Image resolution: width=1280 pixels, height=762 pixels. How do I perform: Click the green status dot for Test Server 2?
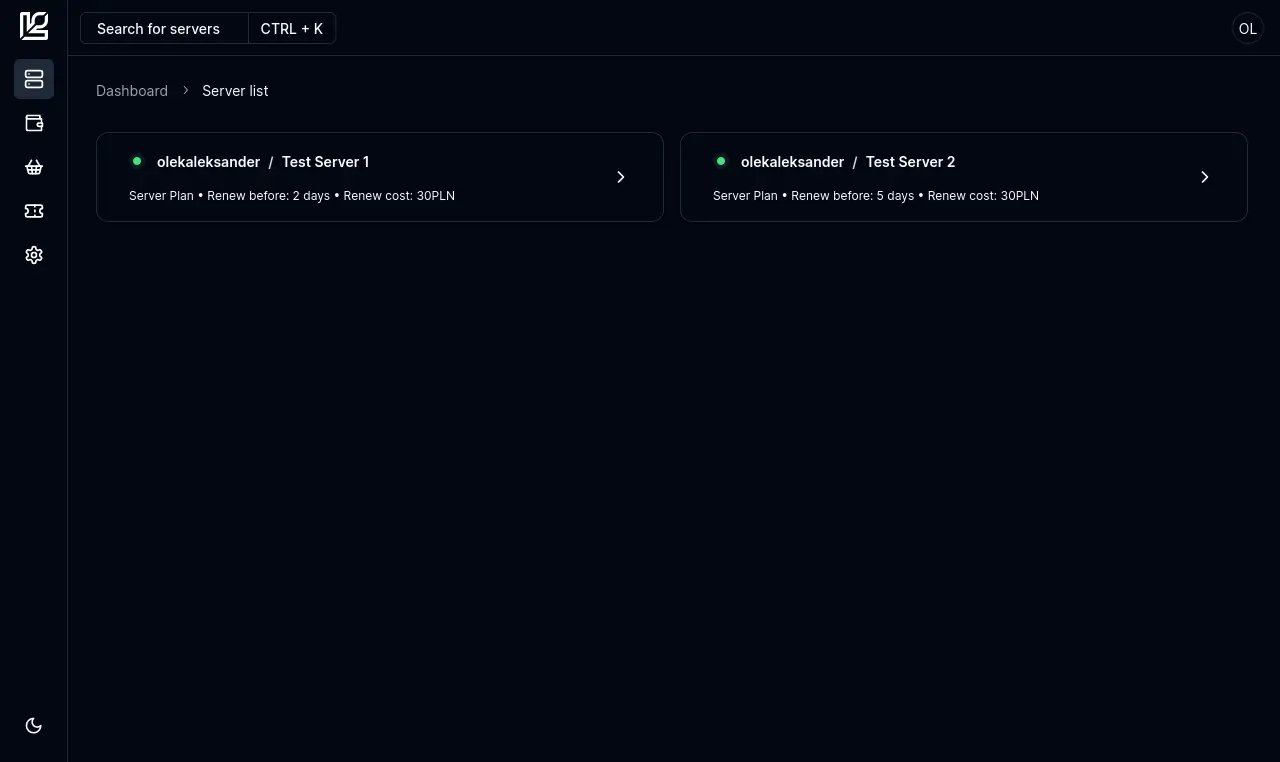click(x=721, y=161)
